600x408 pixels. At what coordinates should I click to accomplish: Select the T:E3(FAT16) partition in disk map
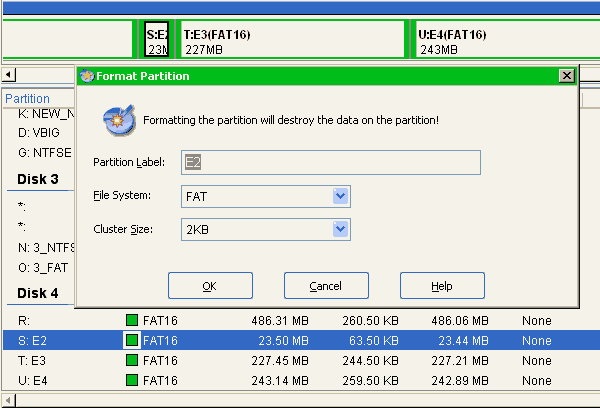tap(291, 39)
